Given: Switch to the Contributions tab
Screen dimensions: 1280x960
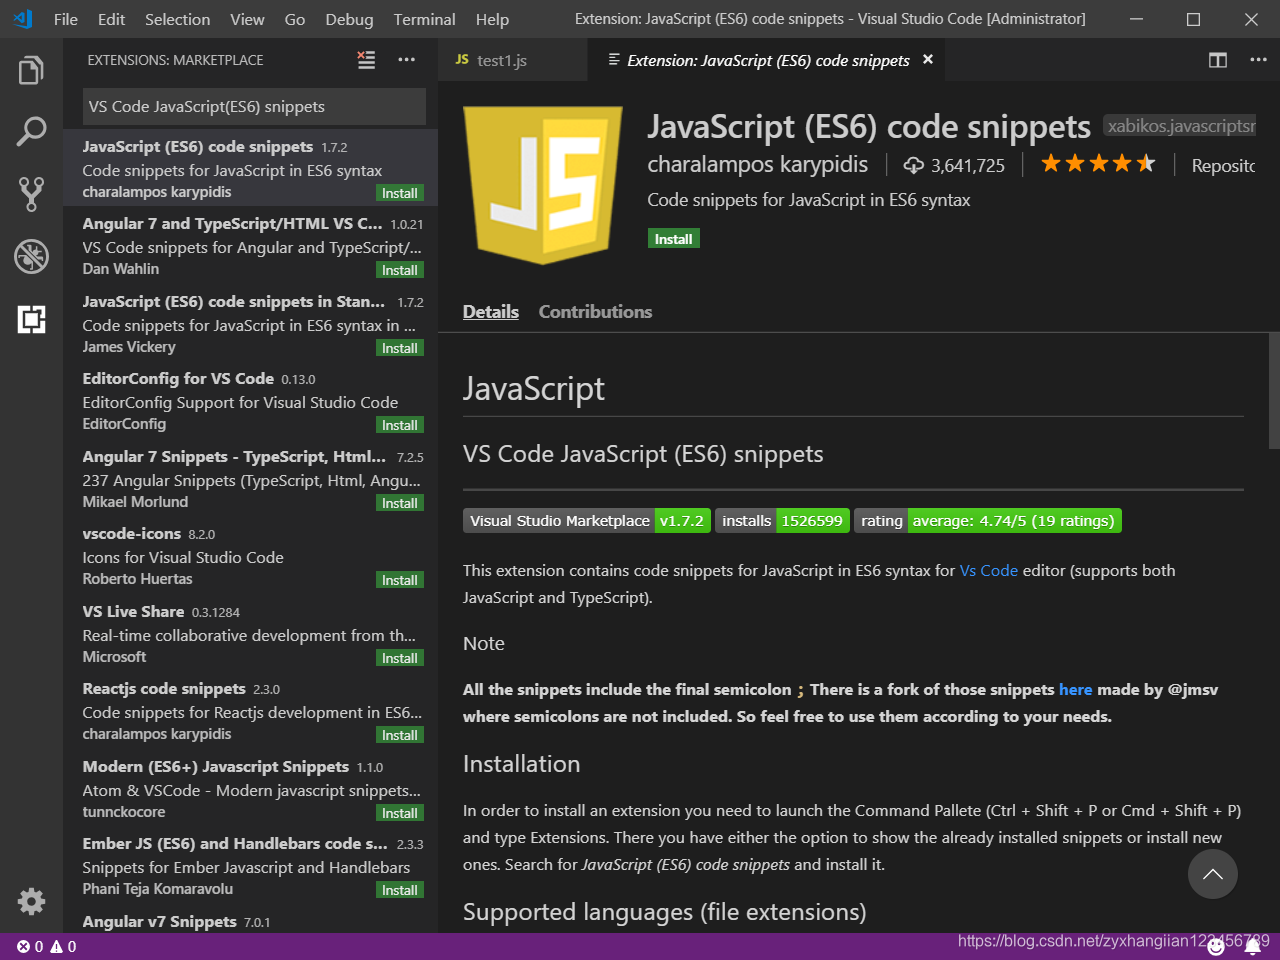Looking at the screenshot, I should [595, 312].
